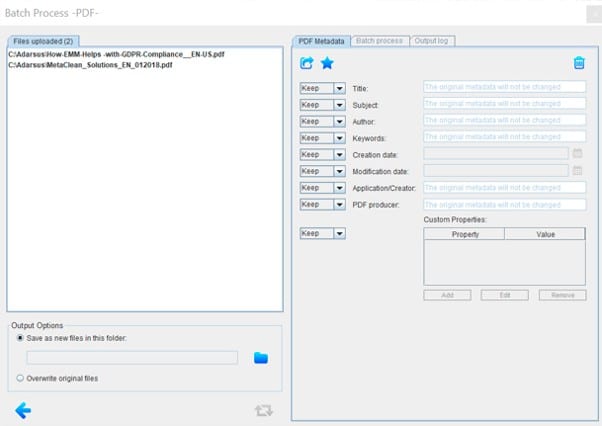Screen dimensions: 602x426
Task: Click the Remove custom property button
Action: (562, 296)
